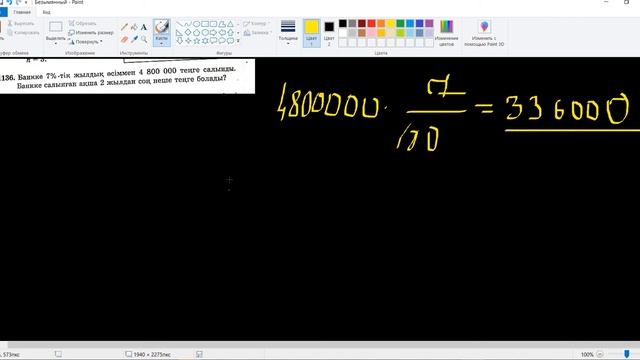Pick the purple palette swatch
Image resolution: width=640 pixels, height=360 pixels.
(x=429, y=23)
